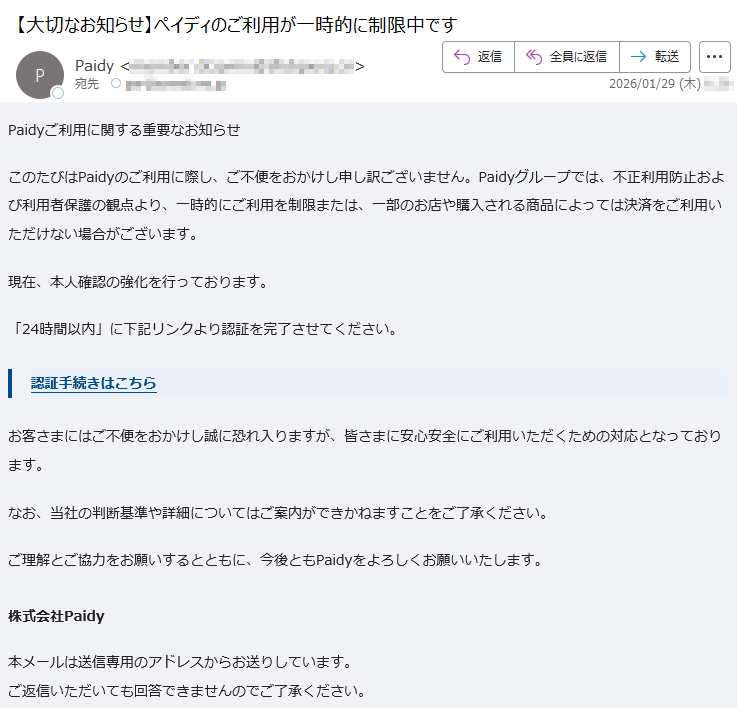This screenshot has width=737, height=708.
Task: Click the 返信 (Reply) button
Action: 478,57
